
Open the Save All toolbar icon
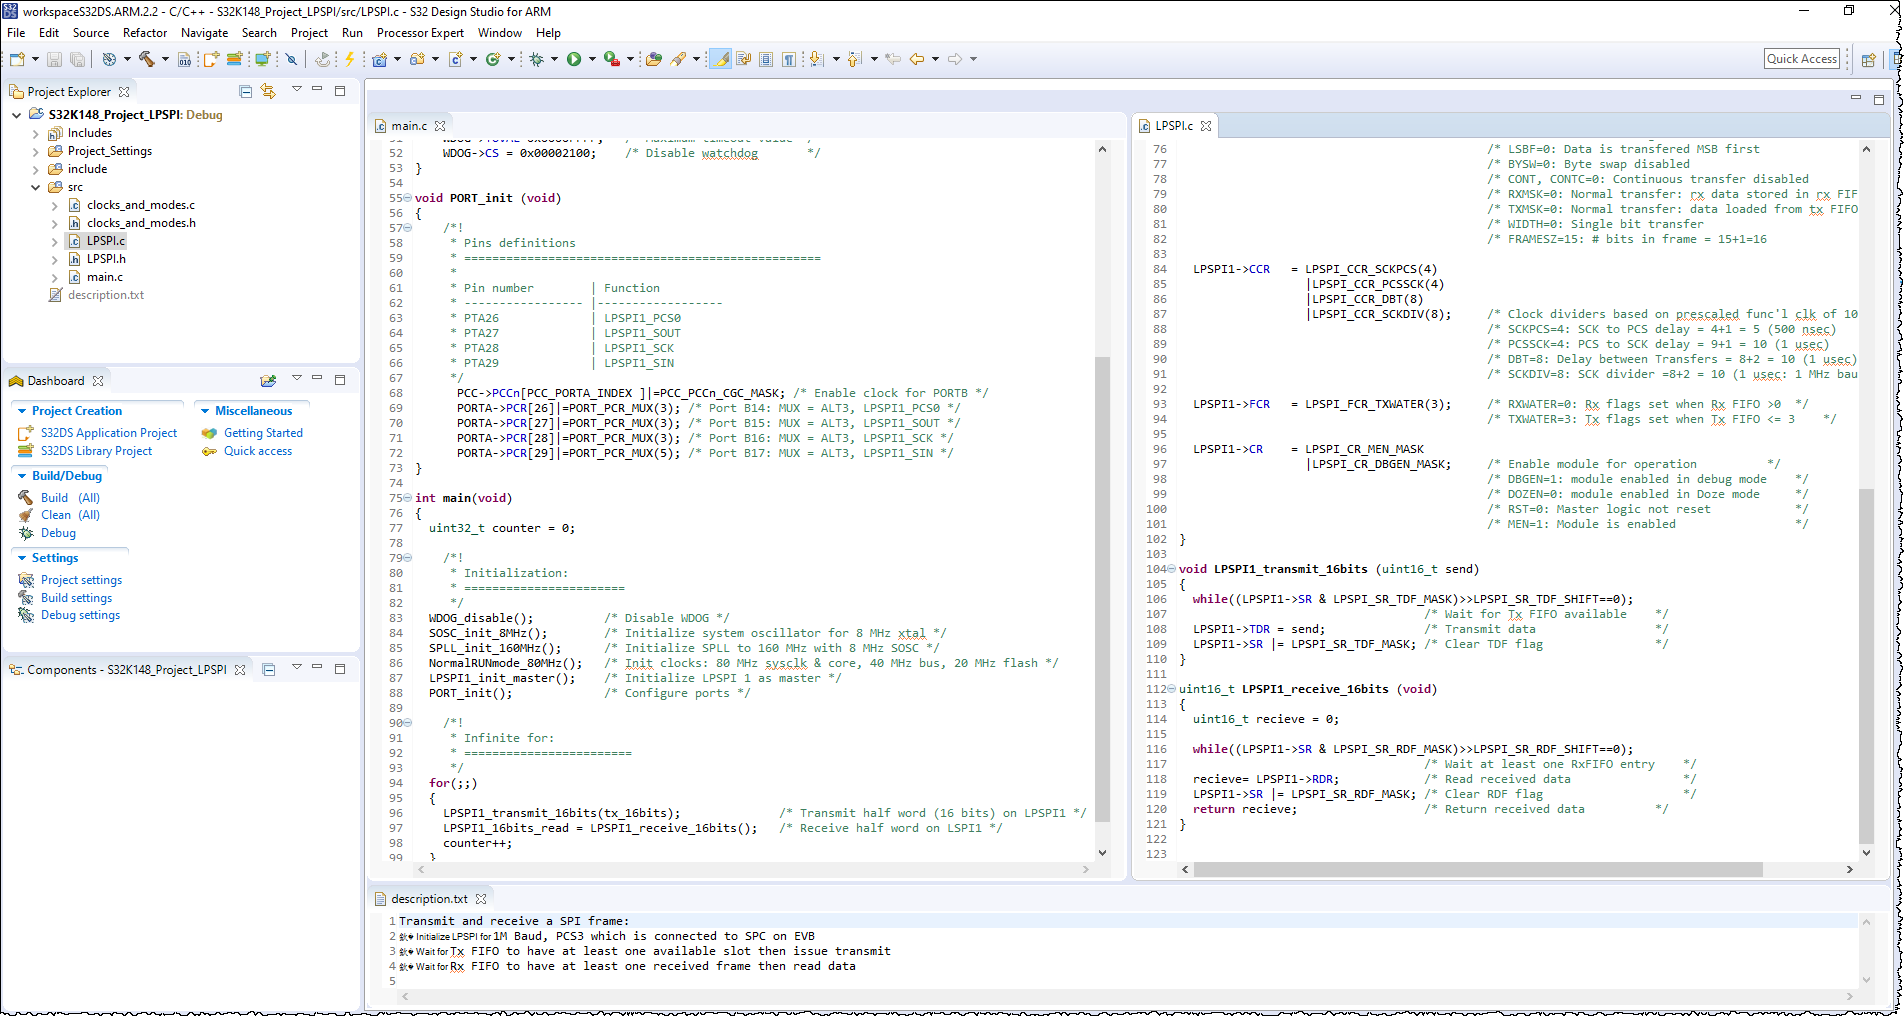coord(77,58)
